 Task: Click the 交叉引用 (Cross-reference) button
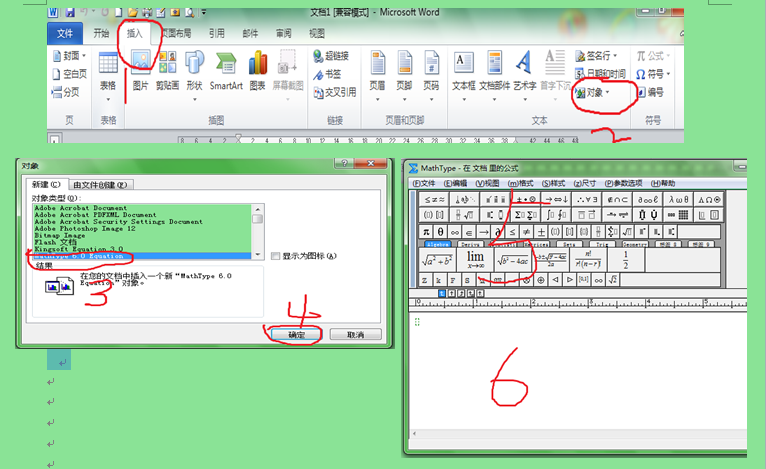pyautogui.click(x=335, y=92)
